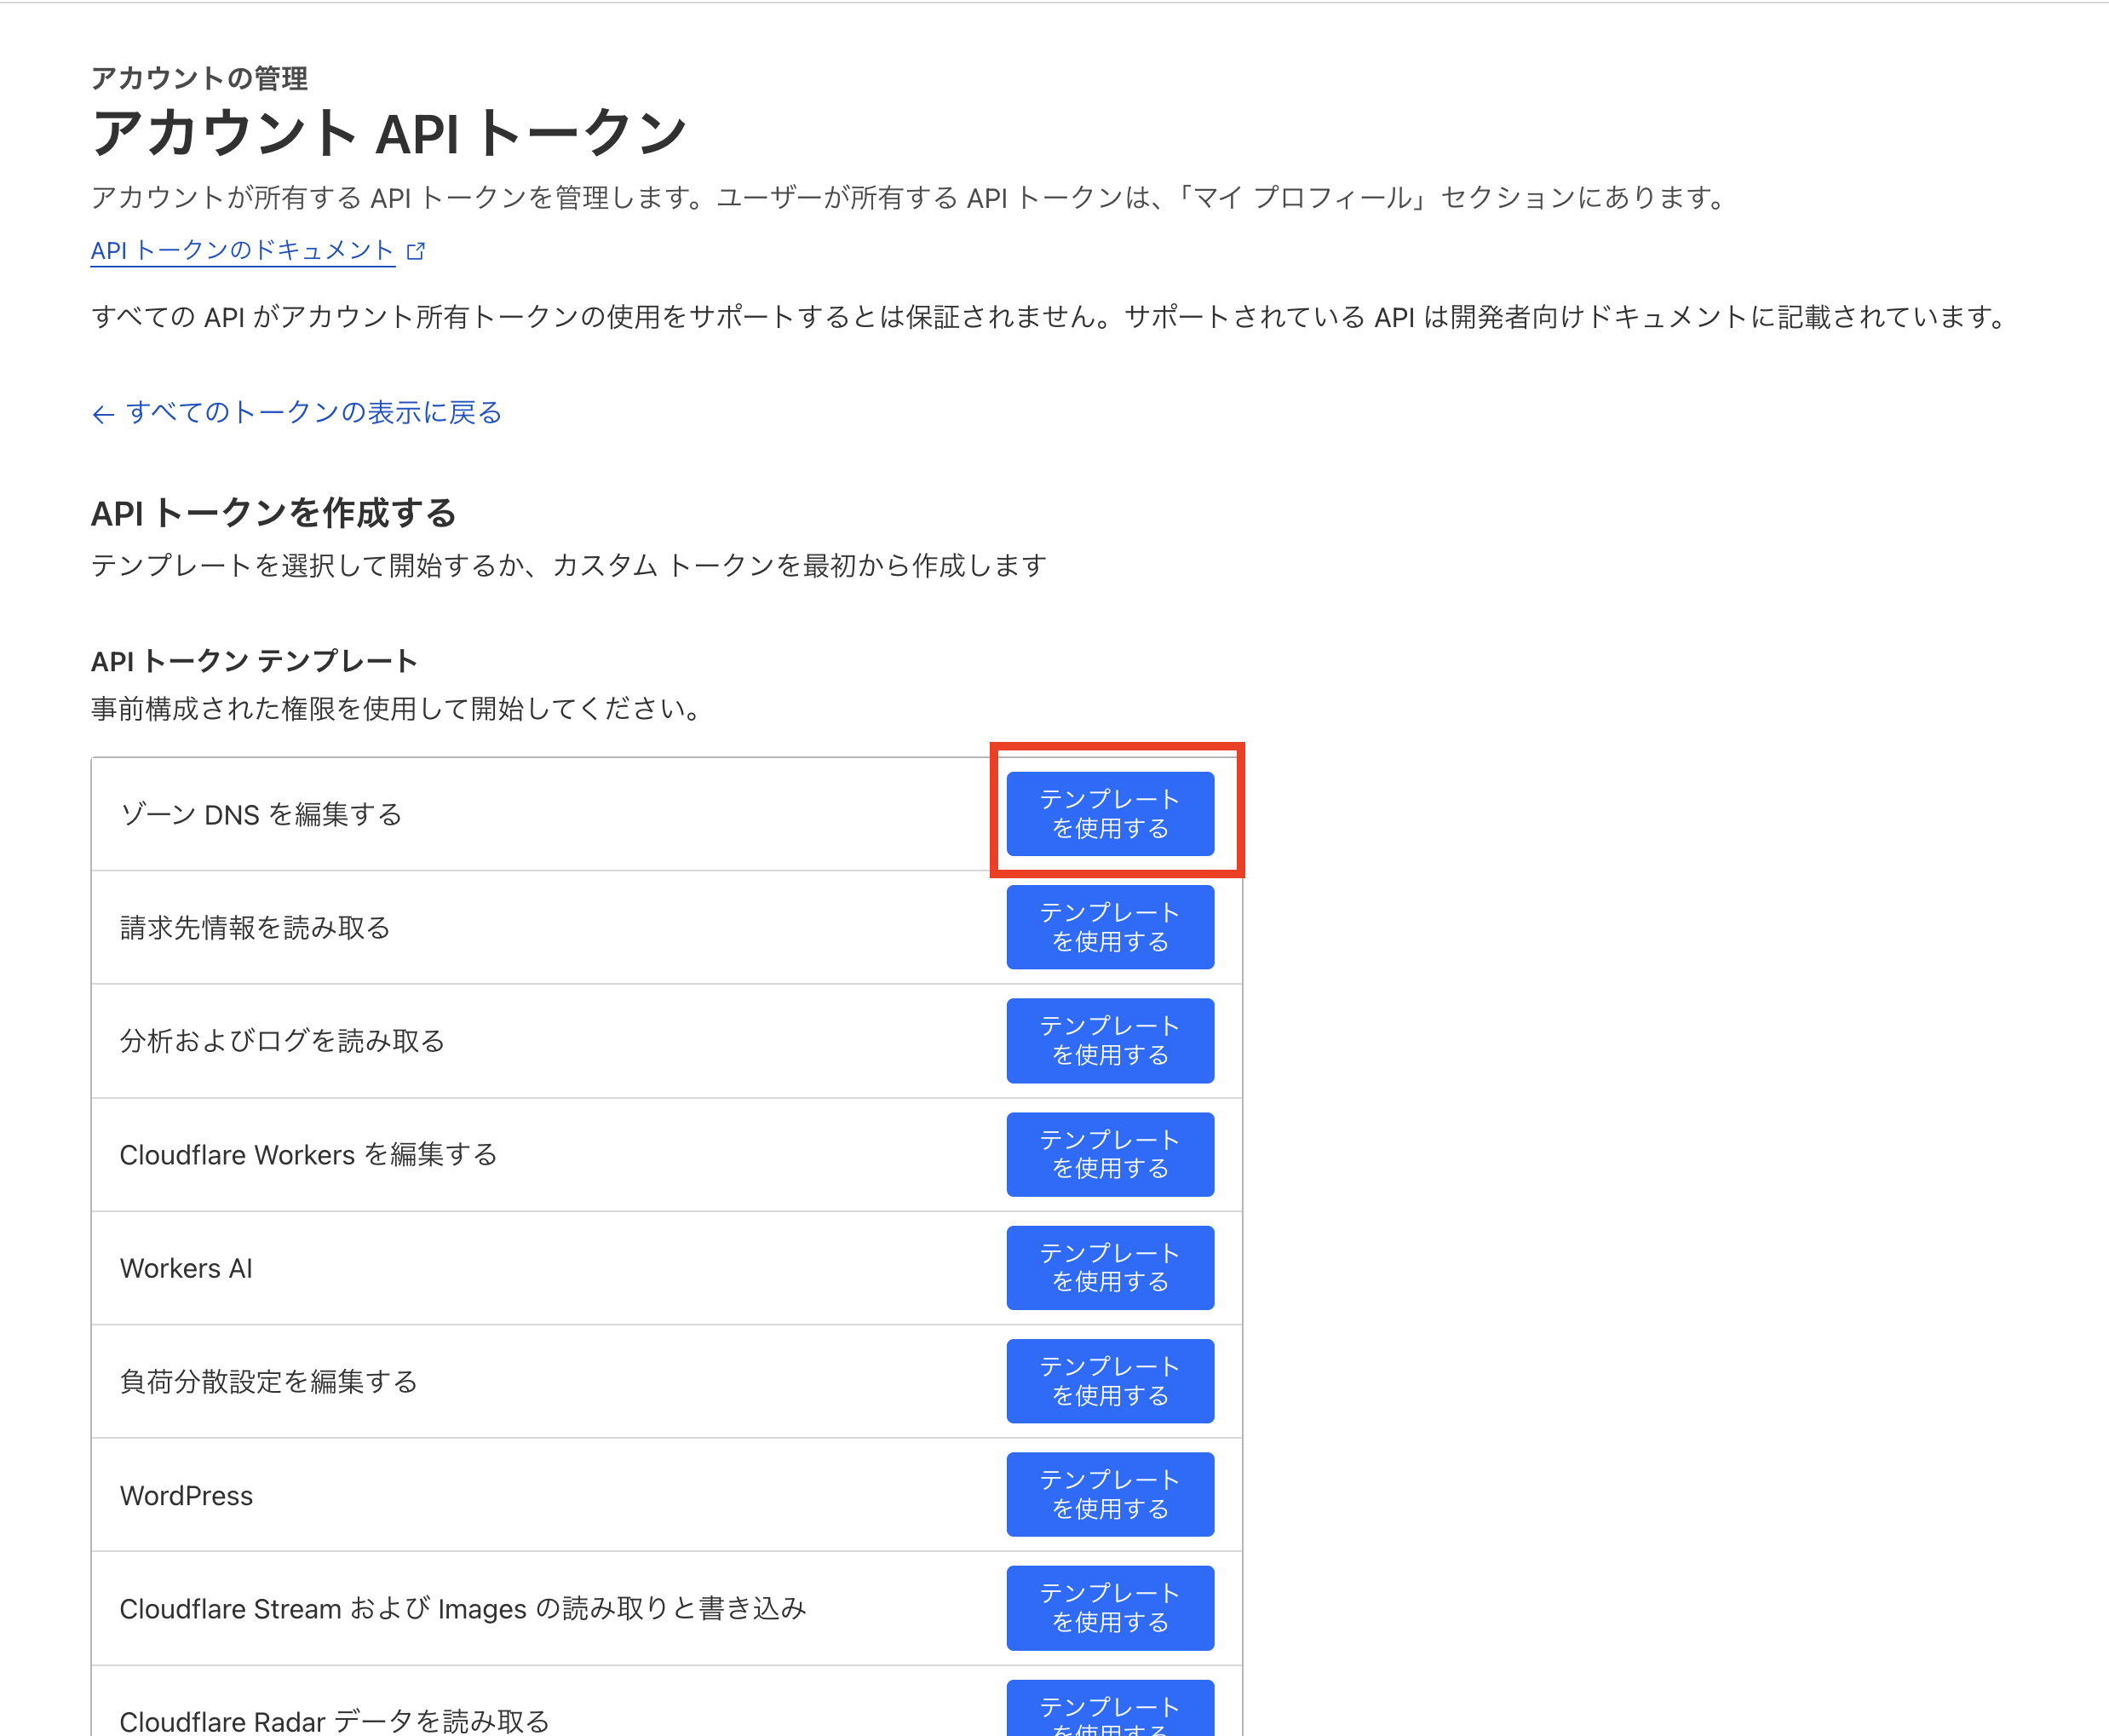Click the API トークン テンプレート subheading
2109x1736 pixels.
click(x=254, y=661)
